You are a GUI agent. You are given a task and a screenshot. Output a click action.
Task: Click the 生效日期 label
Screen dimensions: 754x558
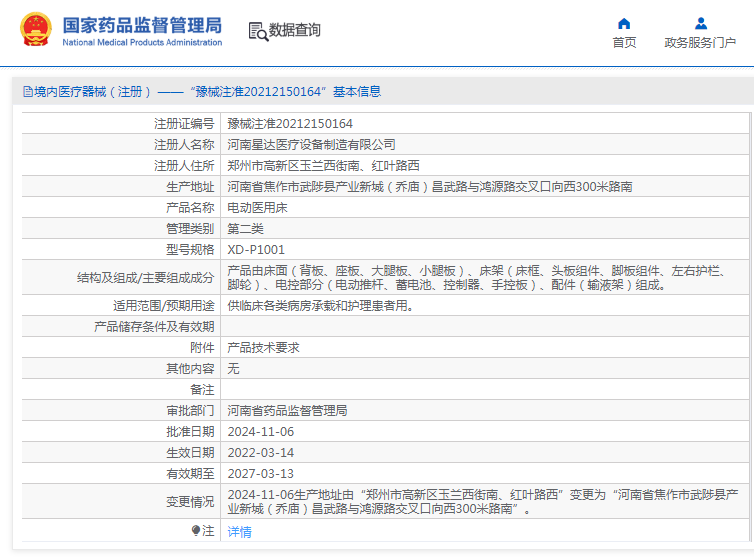pos(190,453)
